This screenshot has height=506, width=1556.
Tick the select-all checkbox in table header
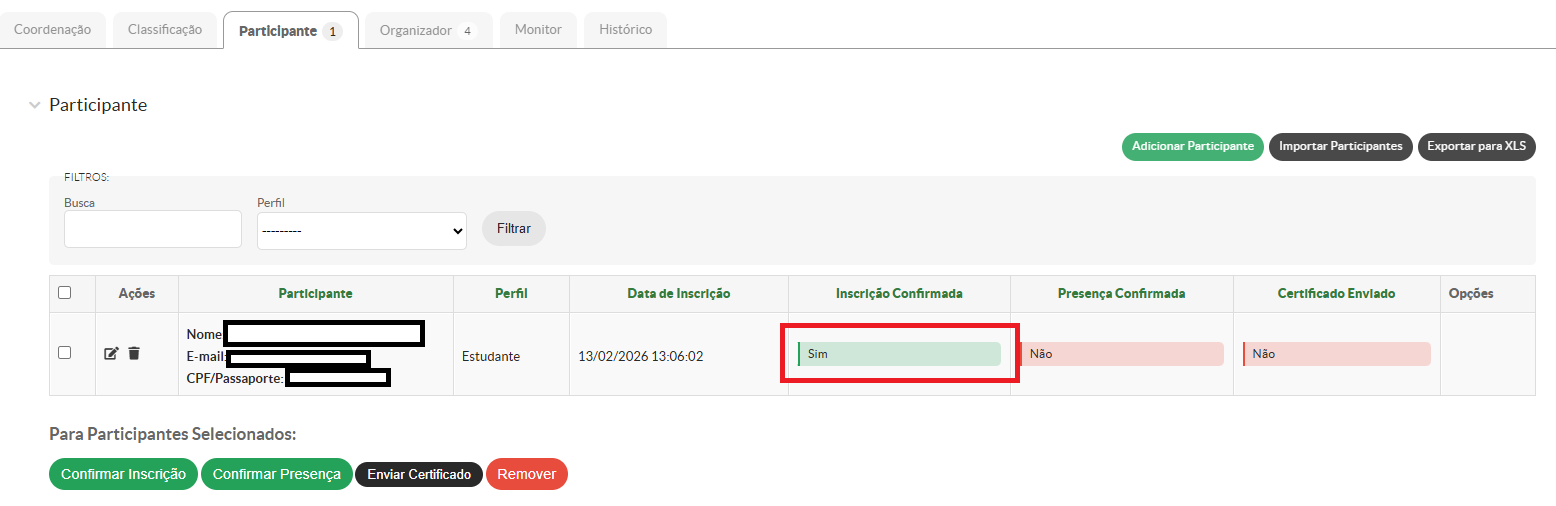coord(65,293)
